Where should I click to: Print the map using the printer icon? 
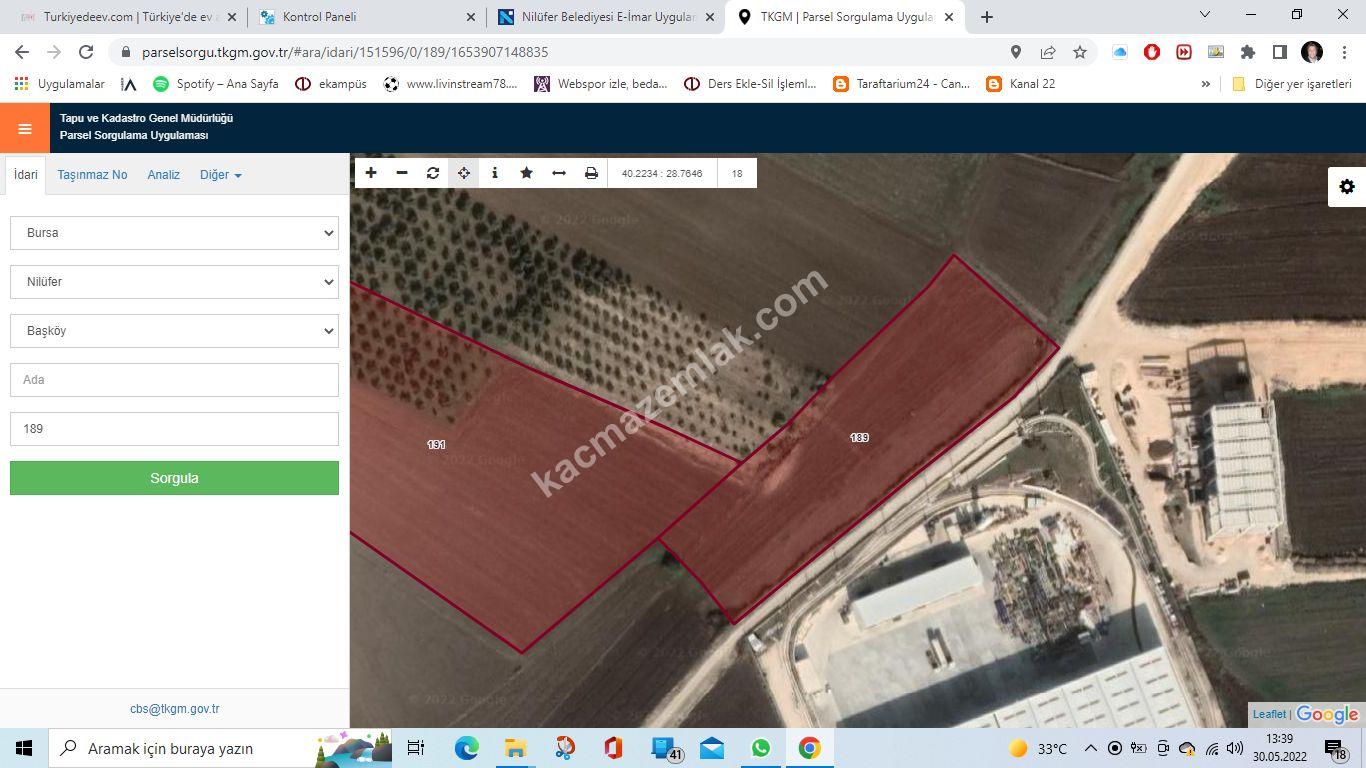[x=591, y=173]
